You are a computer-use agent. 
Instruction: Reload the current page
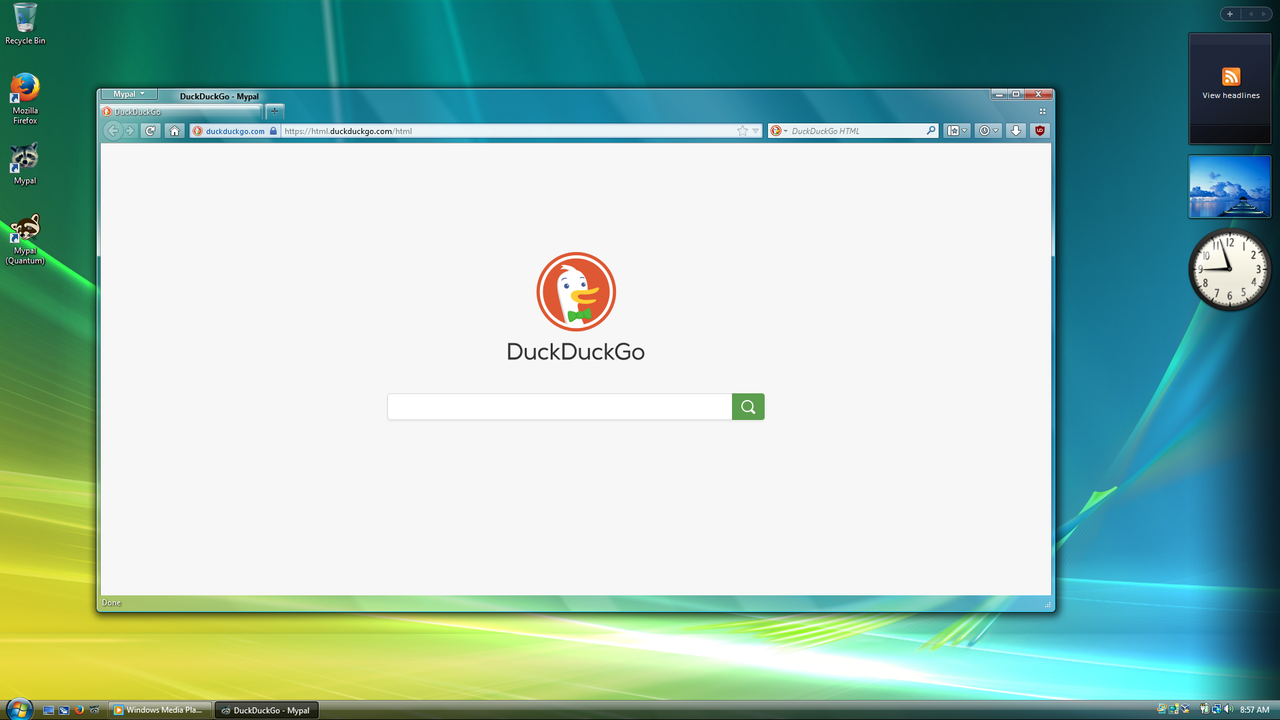[x=151, y=131]
